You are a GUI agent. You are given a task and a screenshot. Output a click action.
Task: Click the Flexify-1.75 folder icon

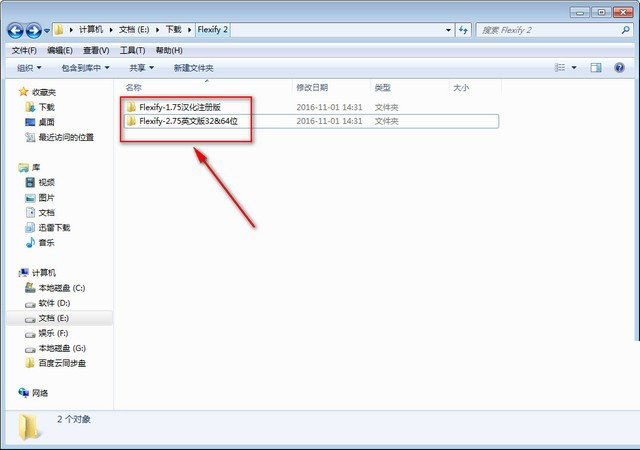point(131,107)
